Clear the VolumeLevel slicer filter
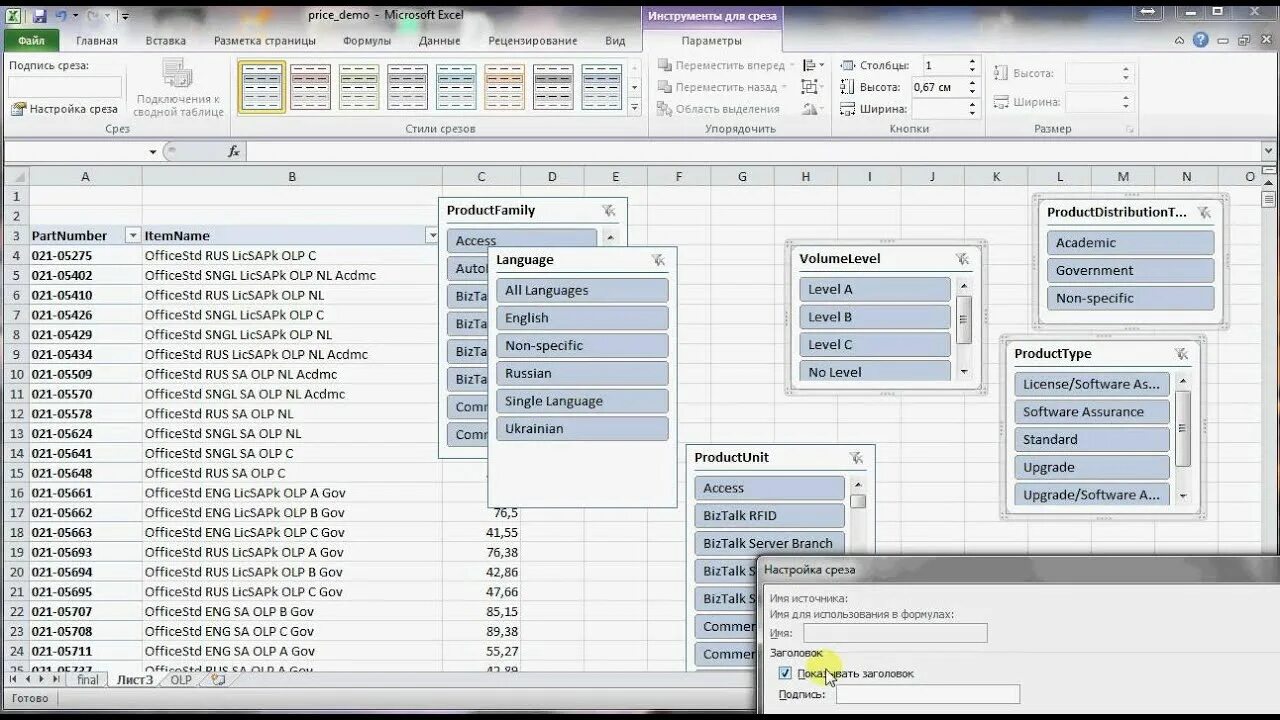 click(962, 259)
